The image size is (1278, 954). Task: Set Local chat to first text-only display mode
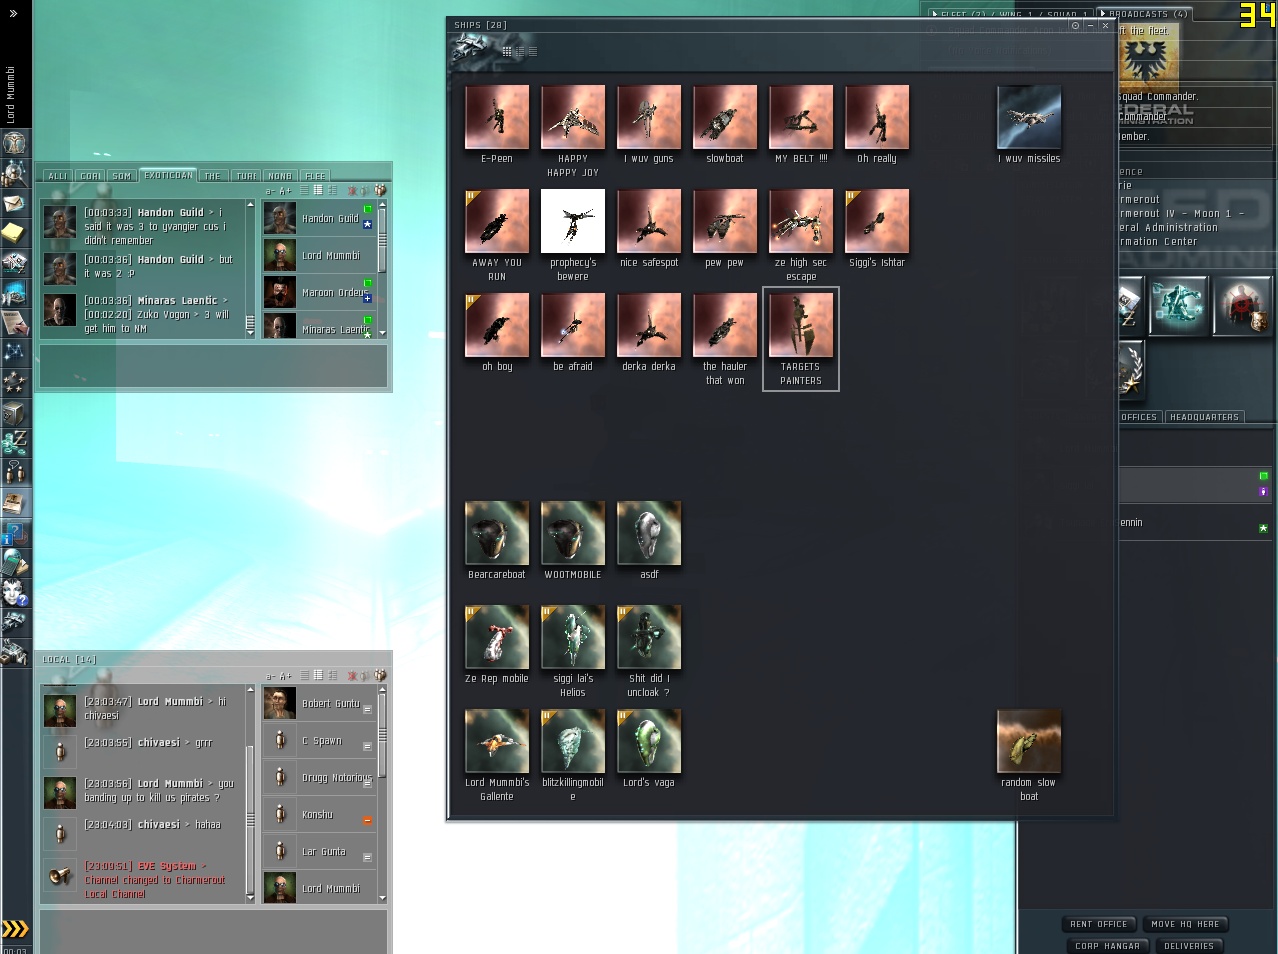(x=304, y=676)
